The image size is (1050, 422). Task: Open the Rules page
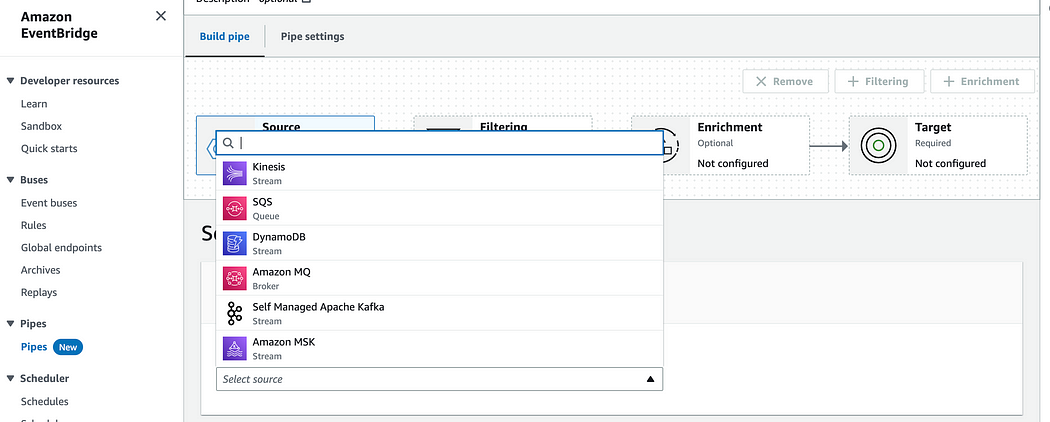click(x=33, y=225)
